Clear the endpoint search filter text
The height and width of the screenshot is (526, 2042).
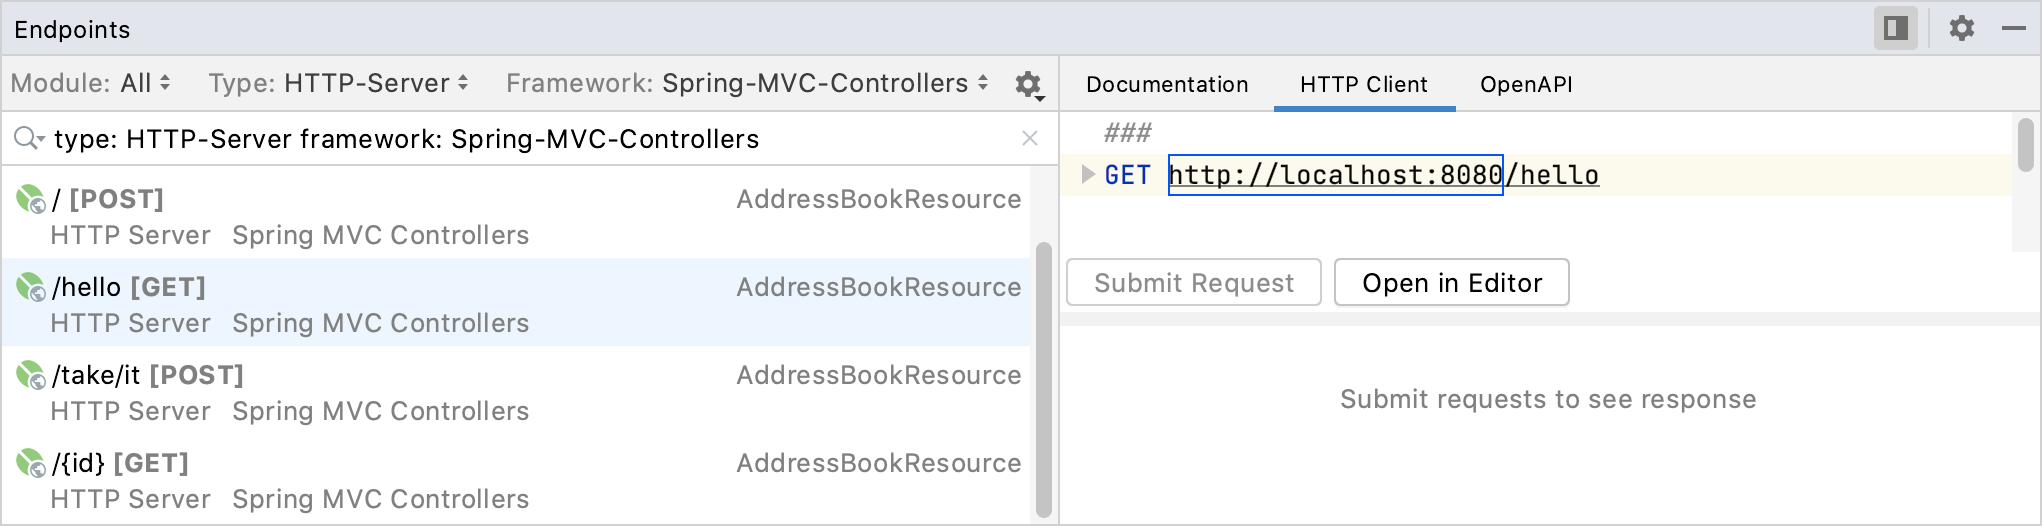coord(1030,138)
